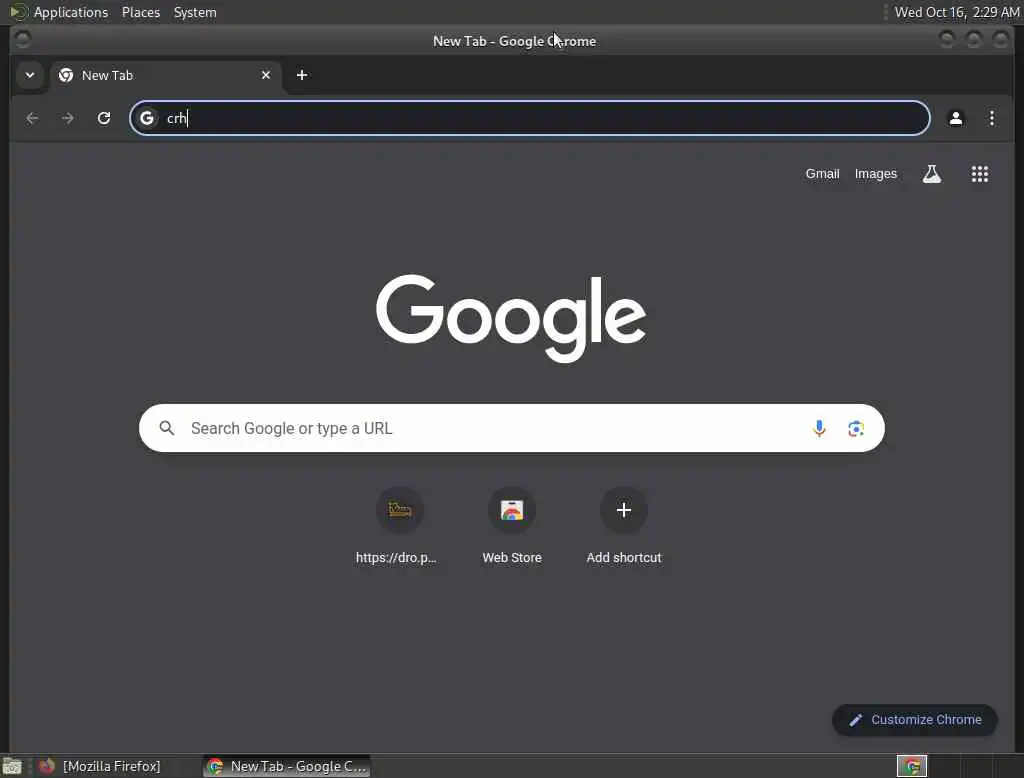Viewport: 1024px width, 778px height.
Task: Open the Places menu
Action: point(141,12)
